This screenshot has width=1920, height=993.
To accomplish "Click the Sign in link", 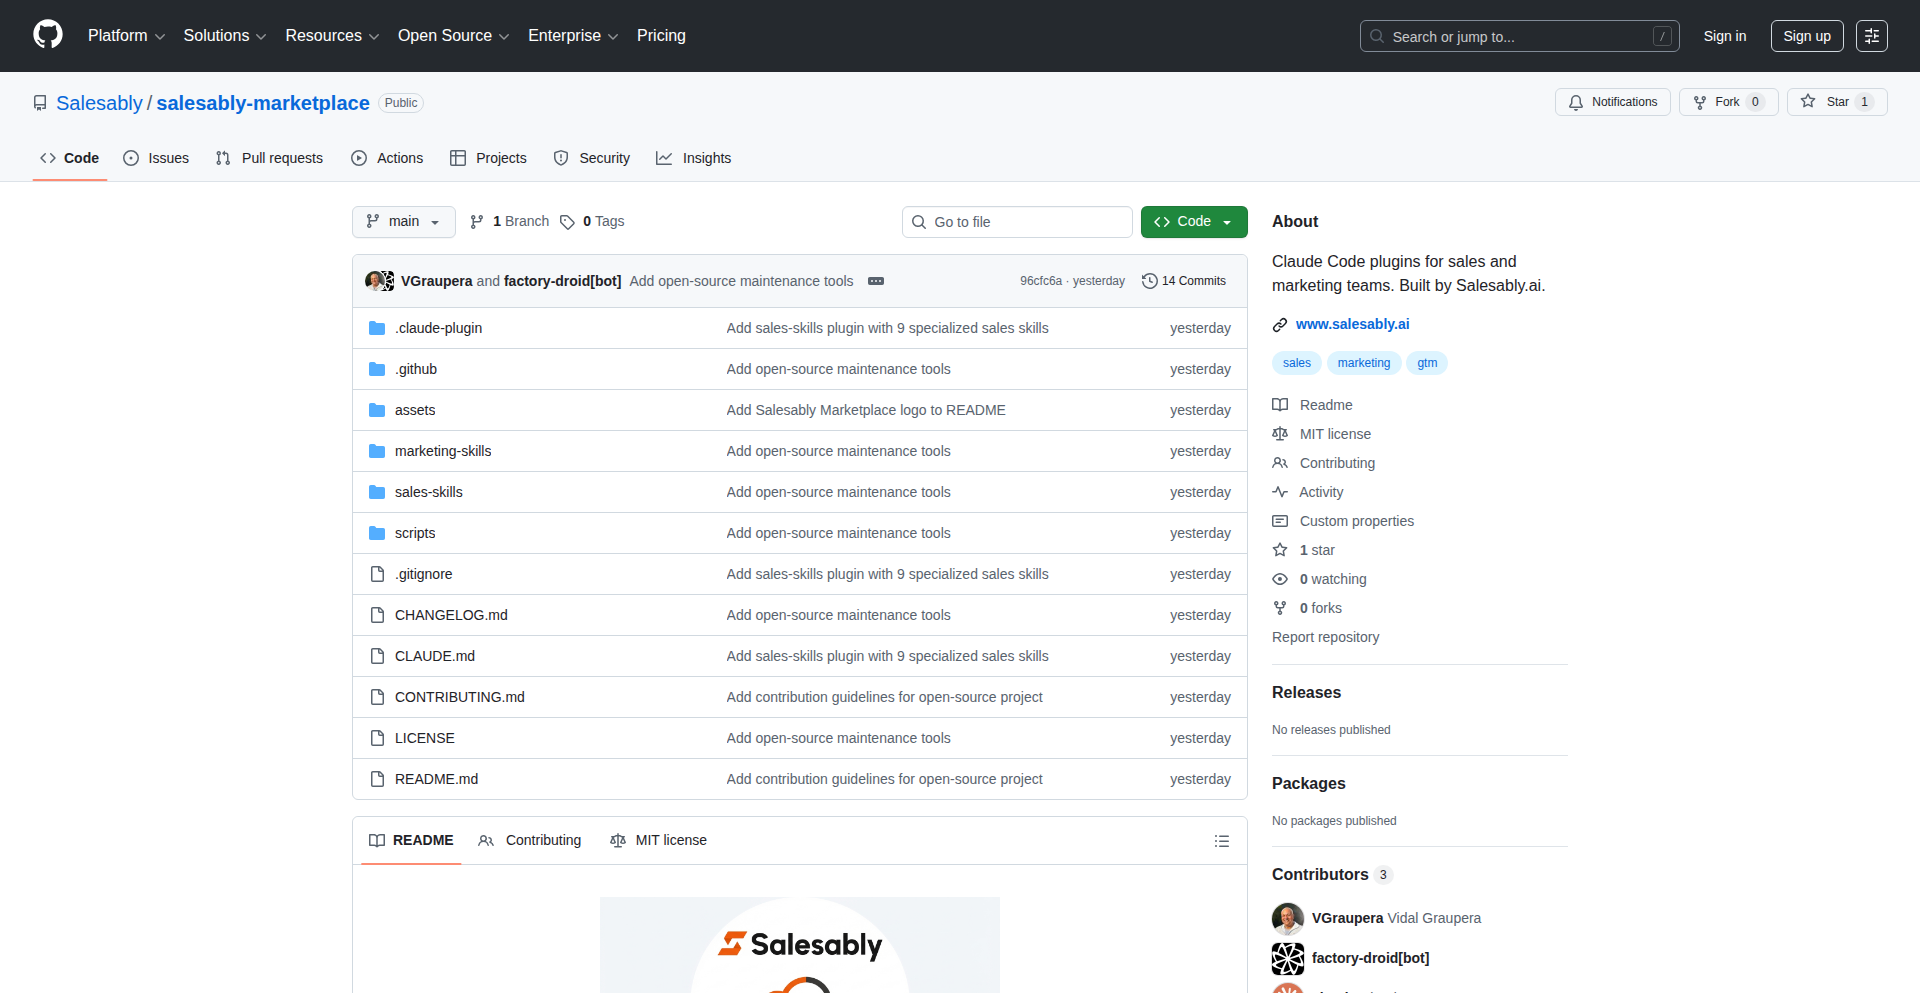I will click(1725, 36).
